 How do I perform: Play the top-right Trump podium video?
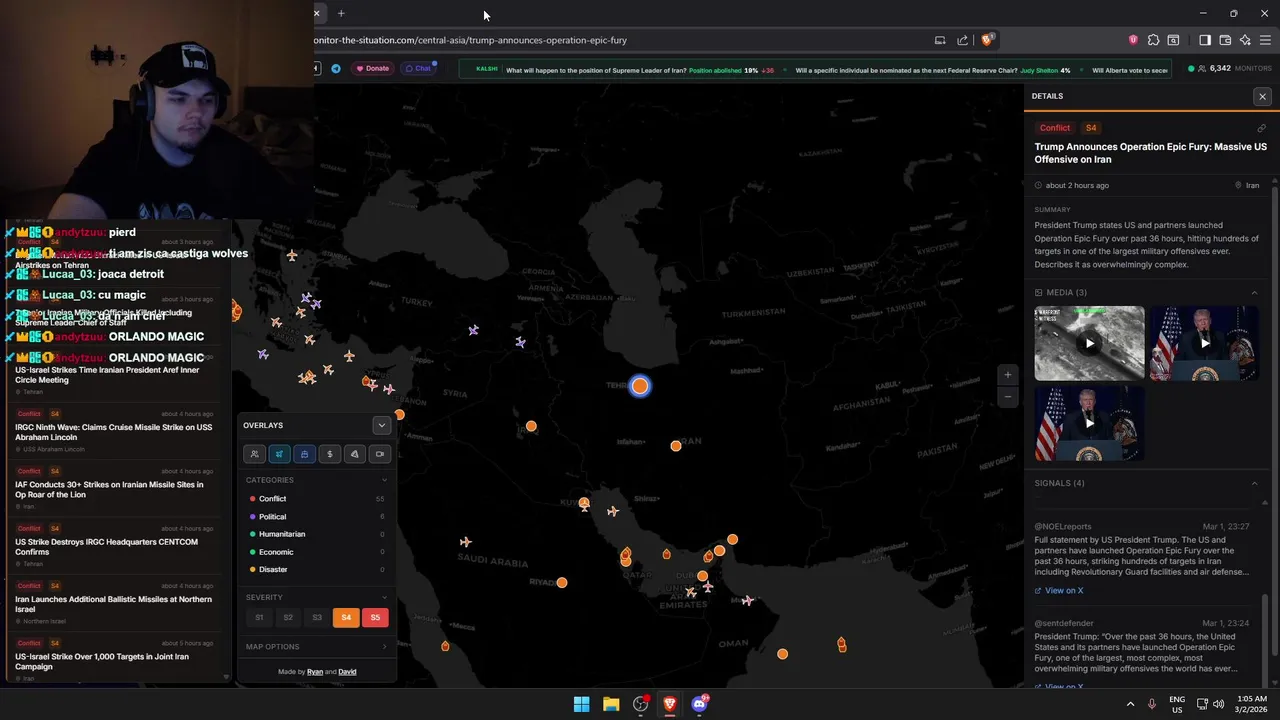(1204, 343)
